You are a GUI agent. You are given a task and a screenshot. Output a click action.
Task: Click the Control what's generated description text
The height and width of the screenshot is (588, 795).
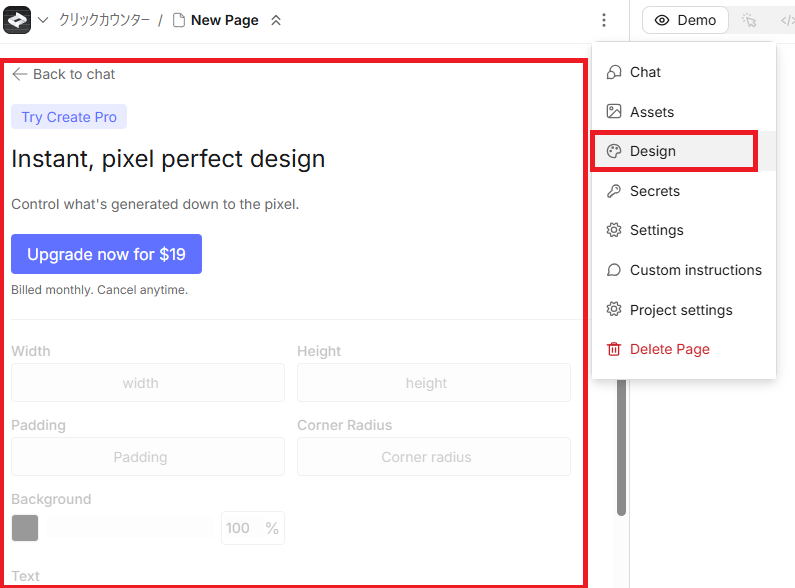pos(155,204)
